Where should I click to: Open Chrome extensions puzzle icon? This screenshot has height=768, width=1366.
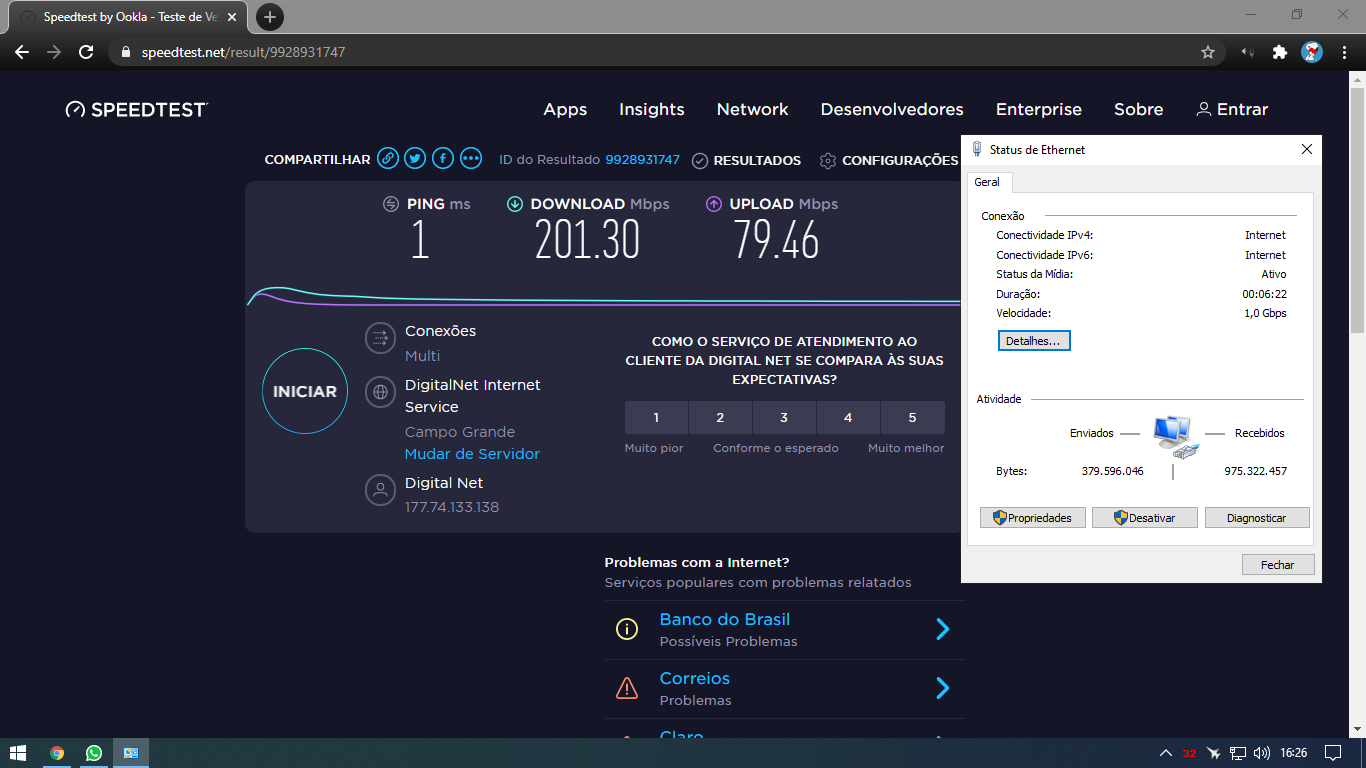tap(1279, 52)
